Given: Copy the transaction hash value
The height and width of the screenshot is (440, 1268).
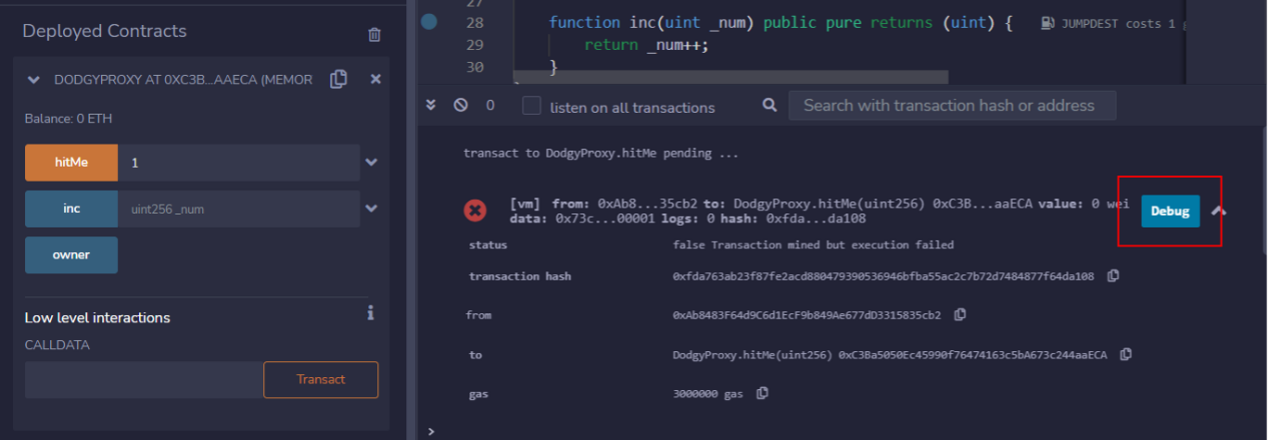Looking at the screenshot, I should (1113, 276).
